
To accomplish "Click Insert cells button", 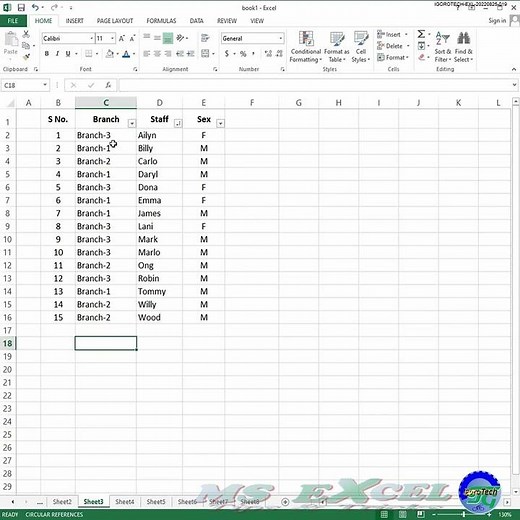I will click(393, 34).
